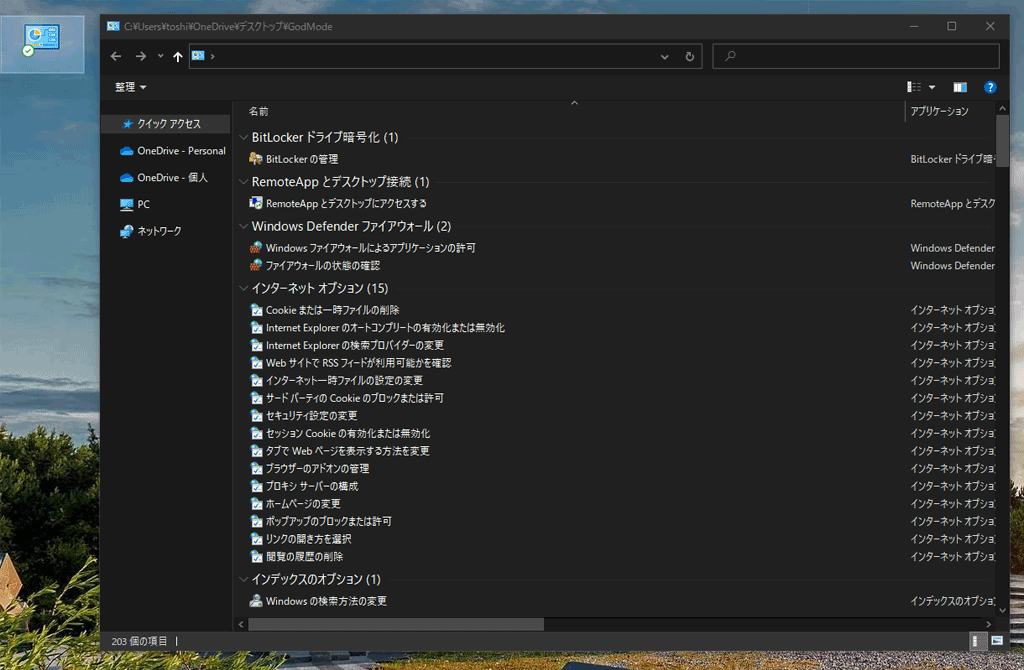Collapse the インターネット オプション group
Viewport: 1024px width, 670px height.
click(244, 288)
